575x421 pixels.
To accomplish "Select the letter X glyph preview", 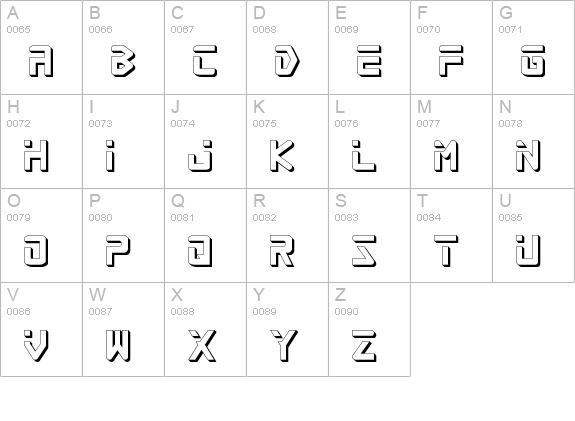I will [x=202, y=346].
